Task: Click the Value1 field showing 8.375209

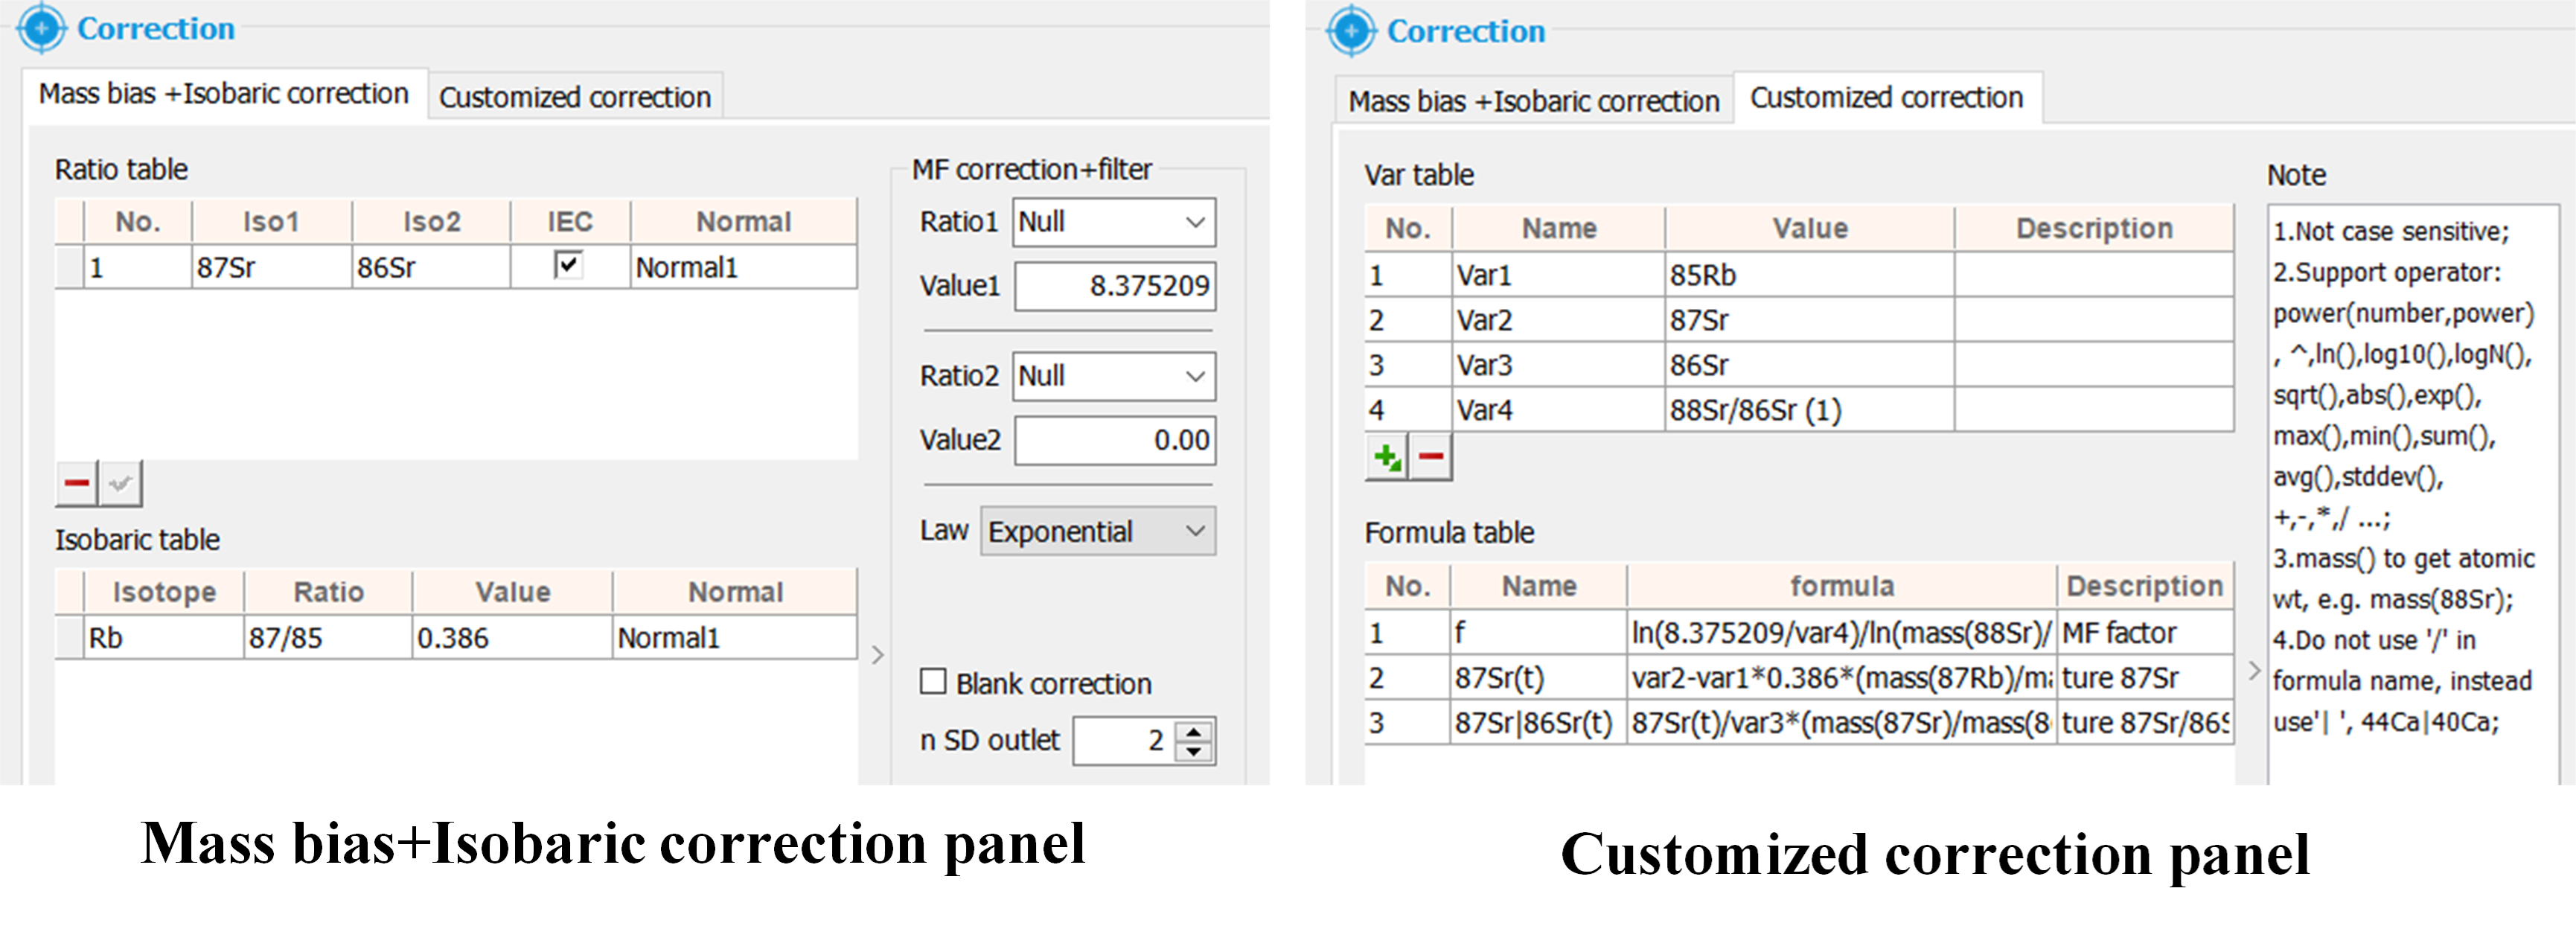Action: click(x=1114, y=286)
